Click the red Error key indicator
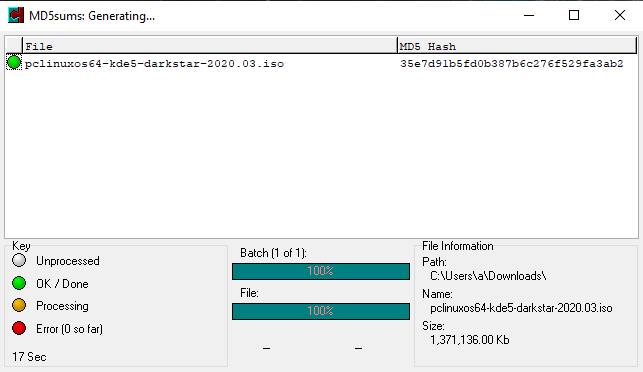This screenshot has height=372, width=643. pos(19,328)
